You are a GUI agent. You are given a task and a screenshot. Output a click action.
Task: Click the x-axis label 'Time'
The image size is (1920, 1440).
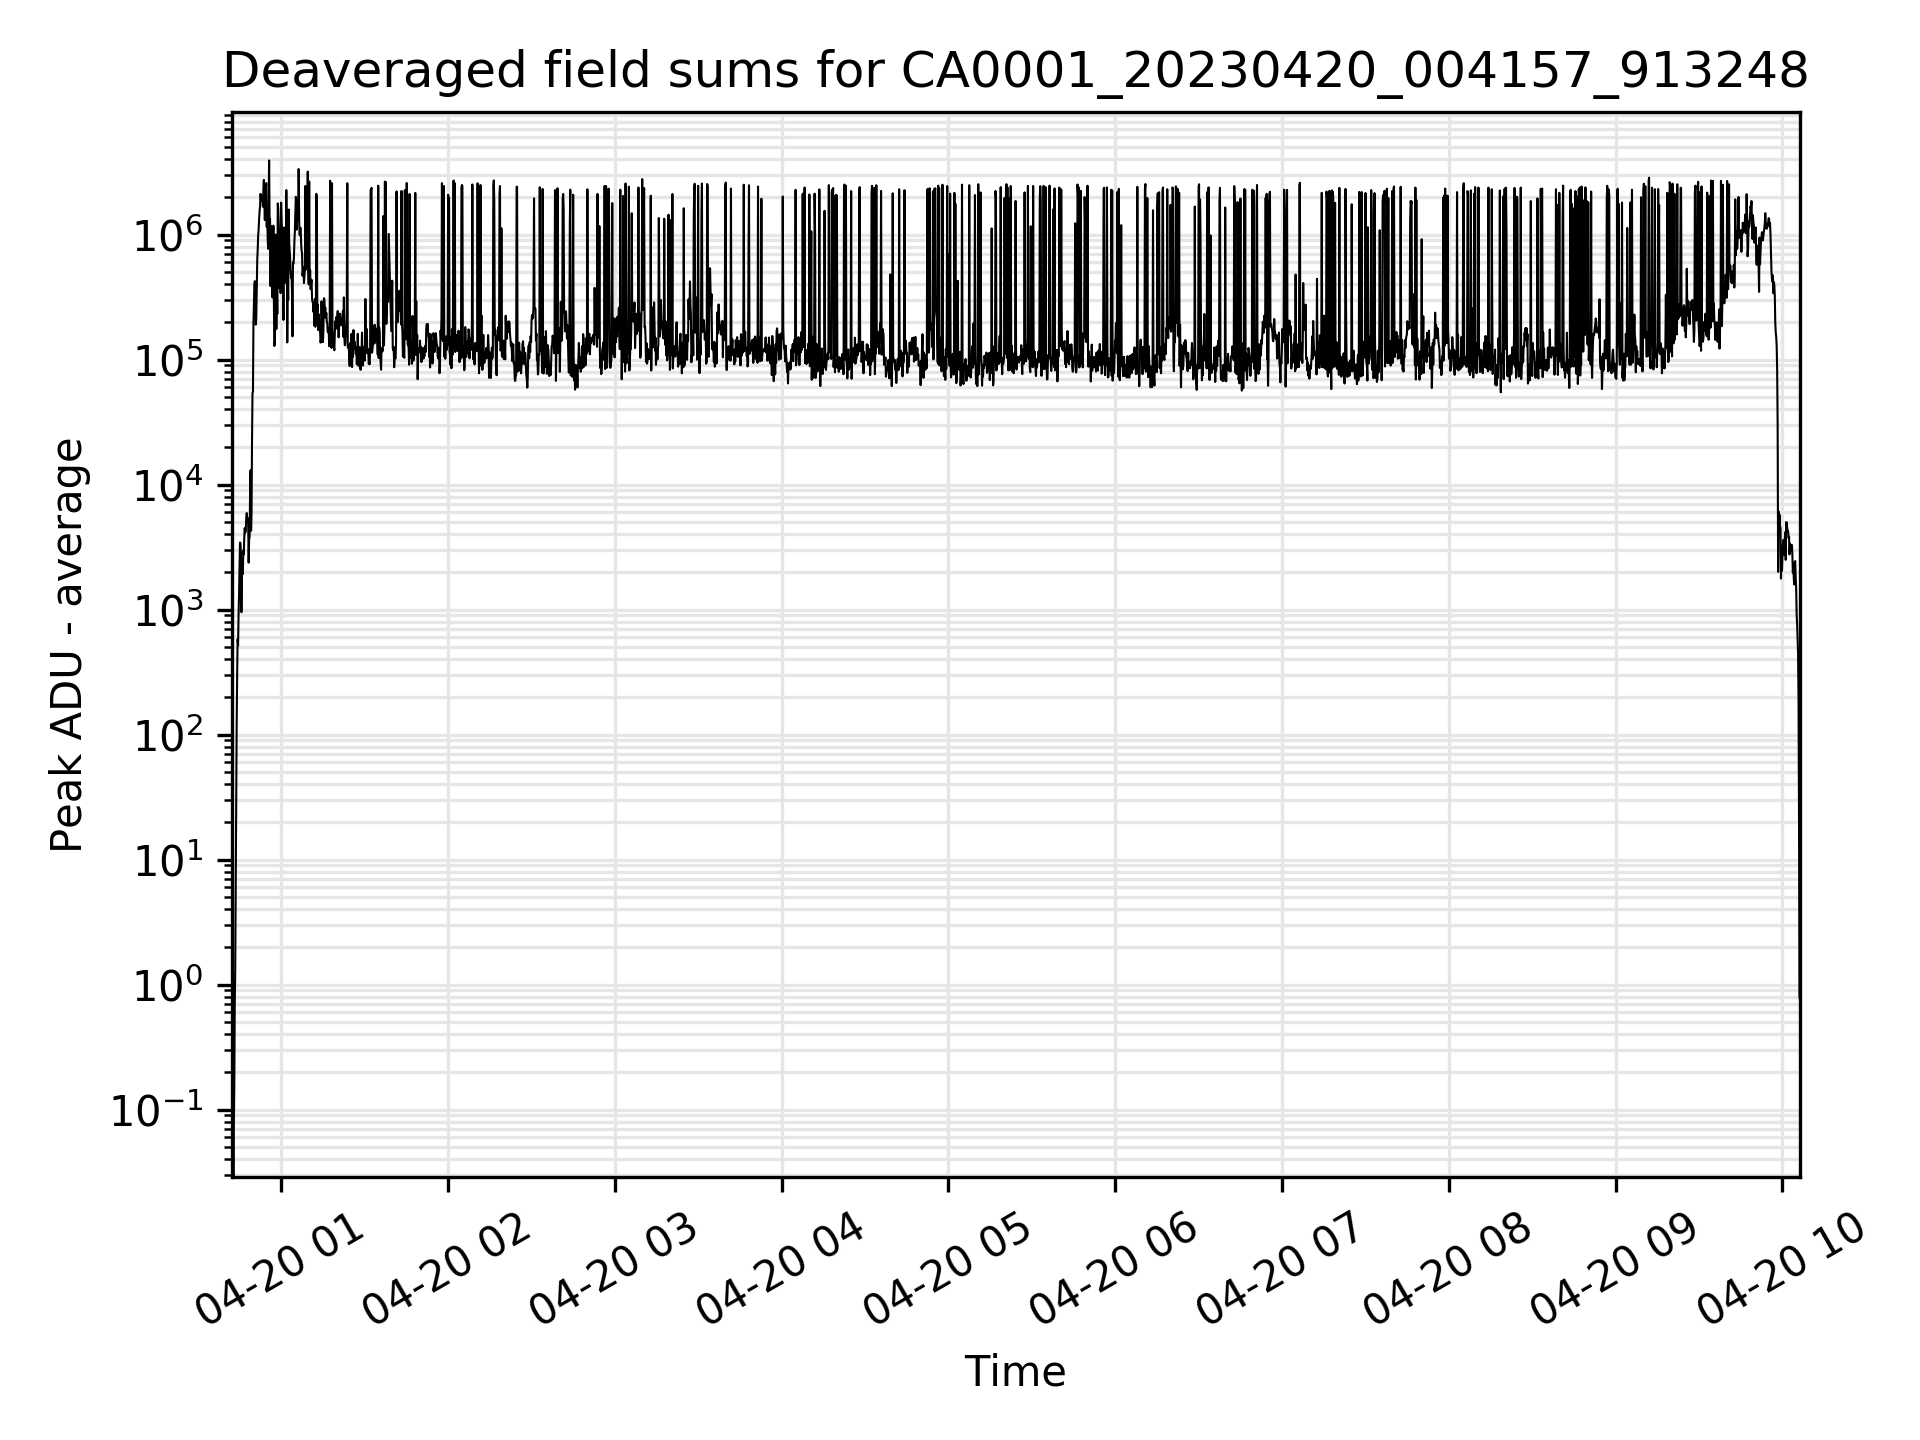pyautogui.click(x=1015, y=1372)
